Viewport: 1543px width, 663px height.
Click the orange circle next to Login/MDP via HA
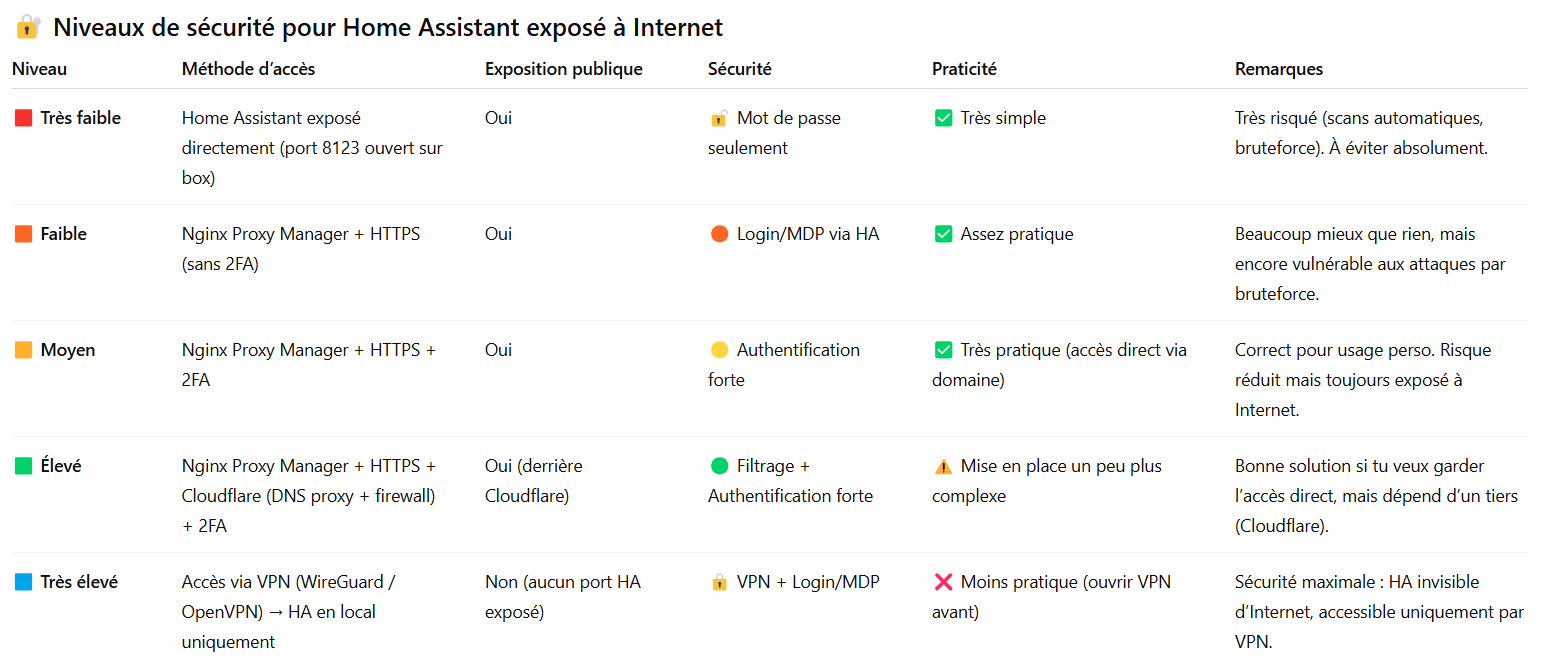tap(718, 234)
